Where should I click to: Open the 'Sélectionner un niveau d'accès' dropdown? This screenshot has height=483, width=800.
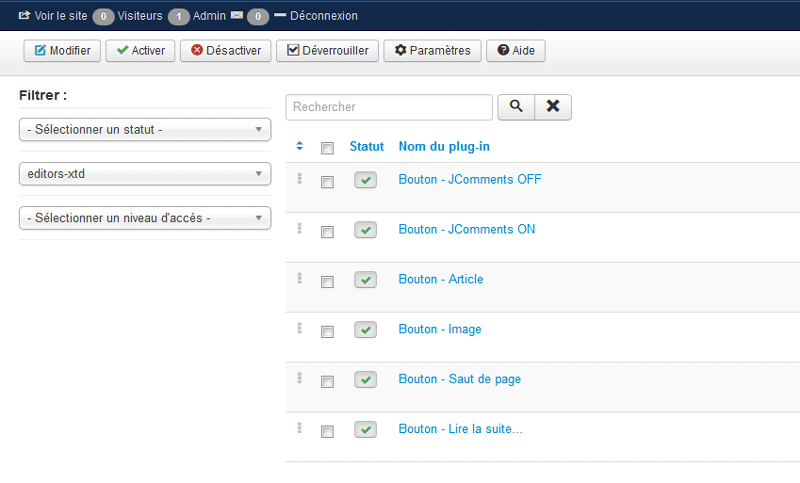[x=145, y=218]
